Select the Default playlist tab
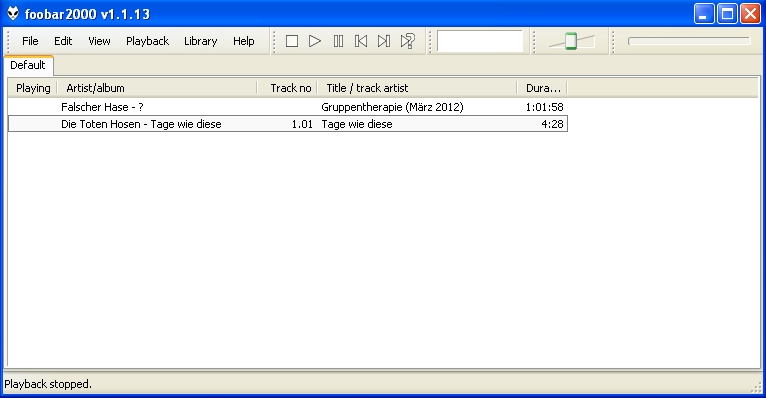766x398 pixels. coord(28,65)
